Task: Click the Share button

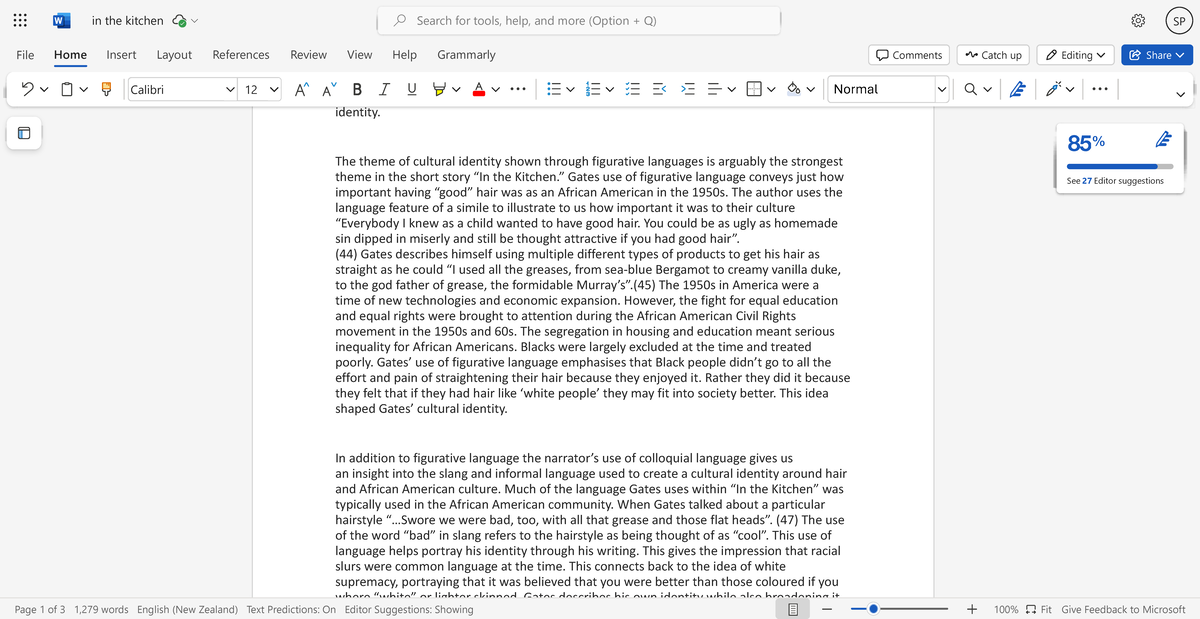Action: (1157, 55)
